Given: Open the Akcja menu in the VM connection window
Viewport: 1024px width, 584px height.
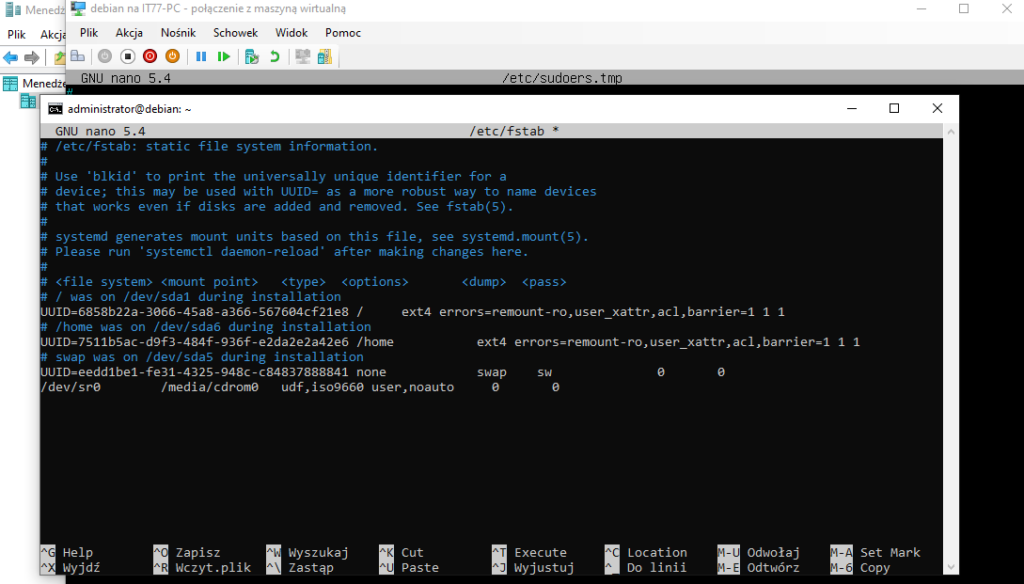Looking at the screenshot, I should pos(129,33).
